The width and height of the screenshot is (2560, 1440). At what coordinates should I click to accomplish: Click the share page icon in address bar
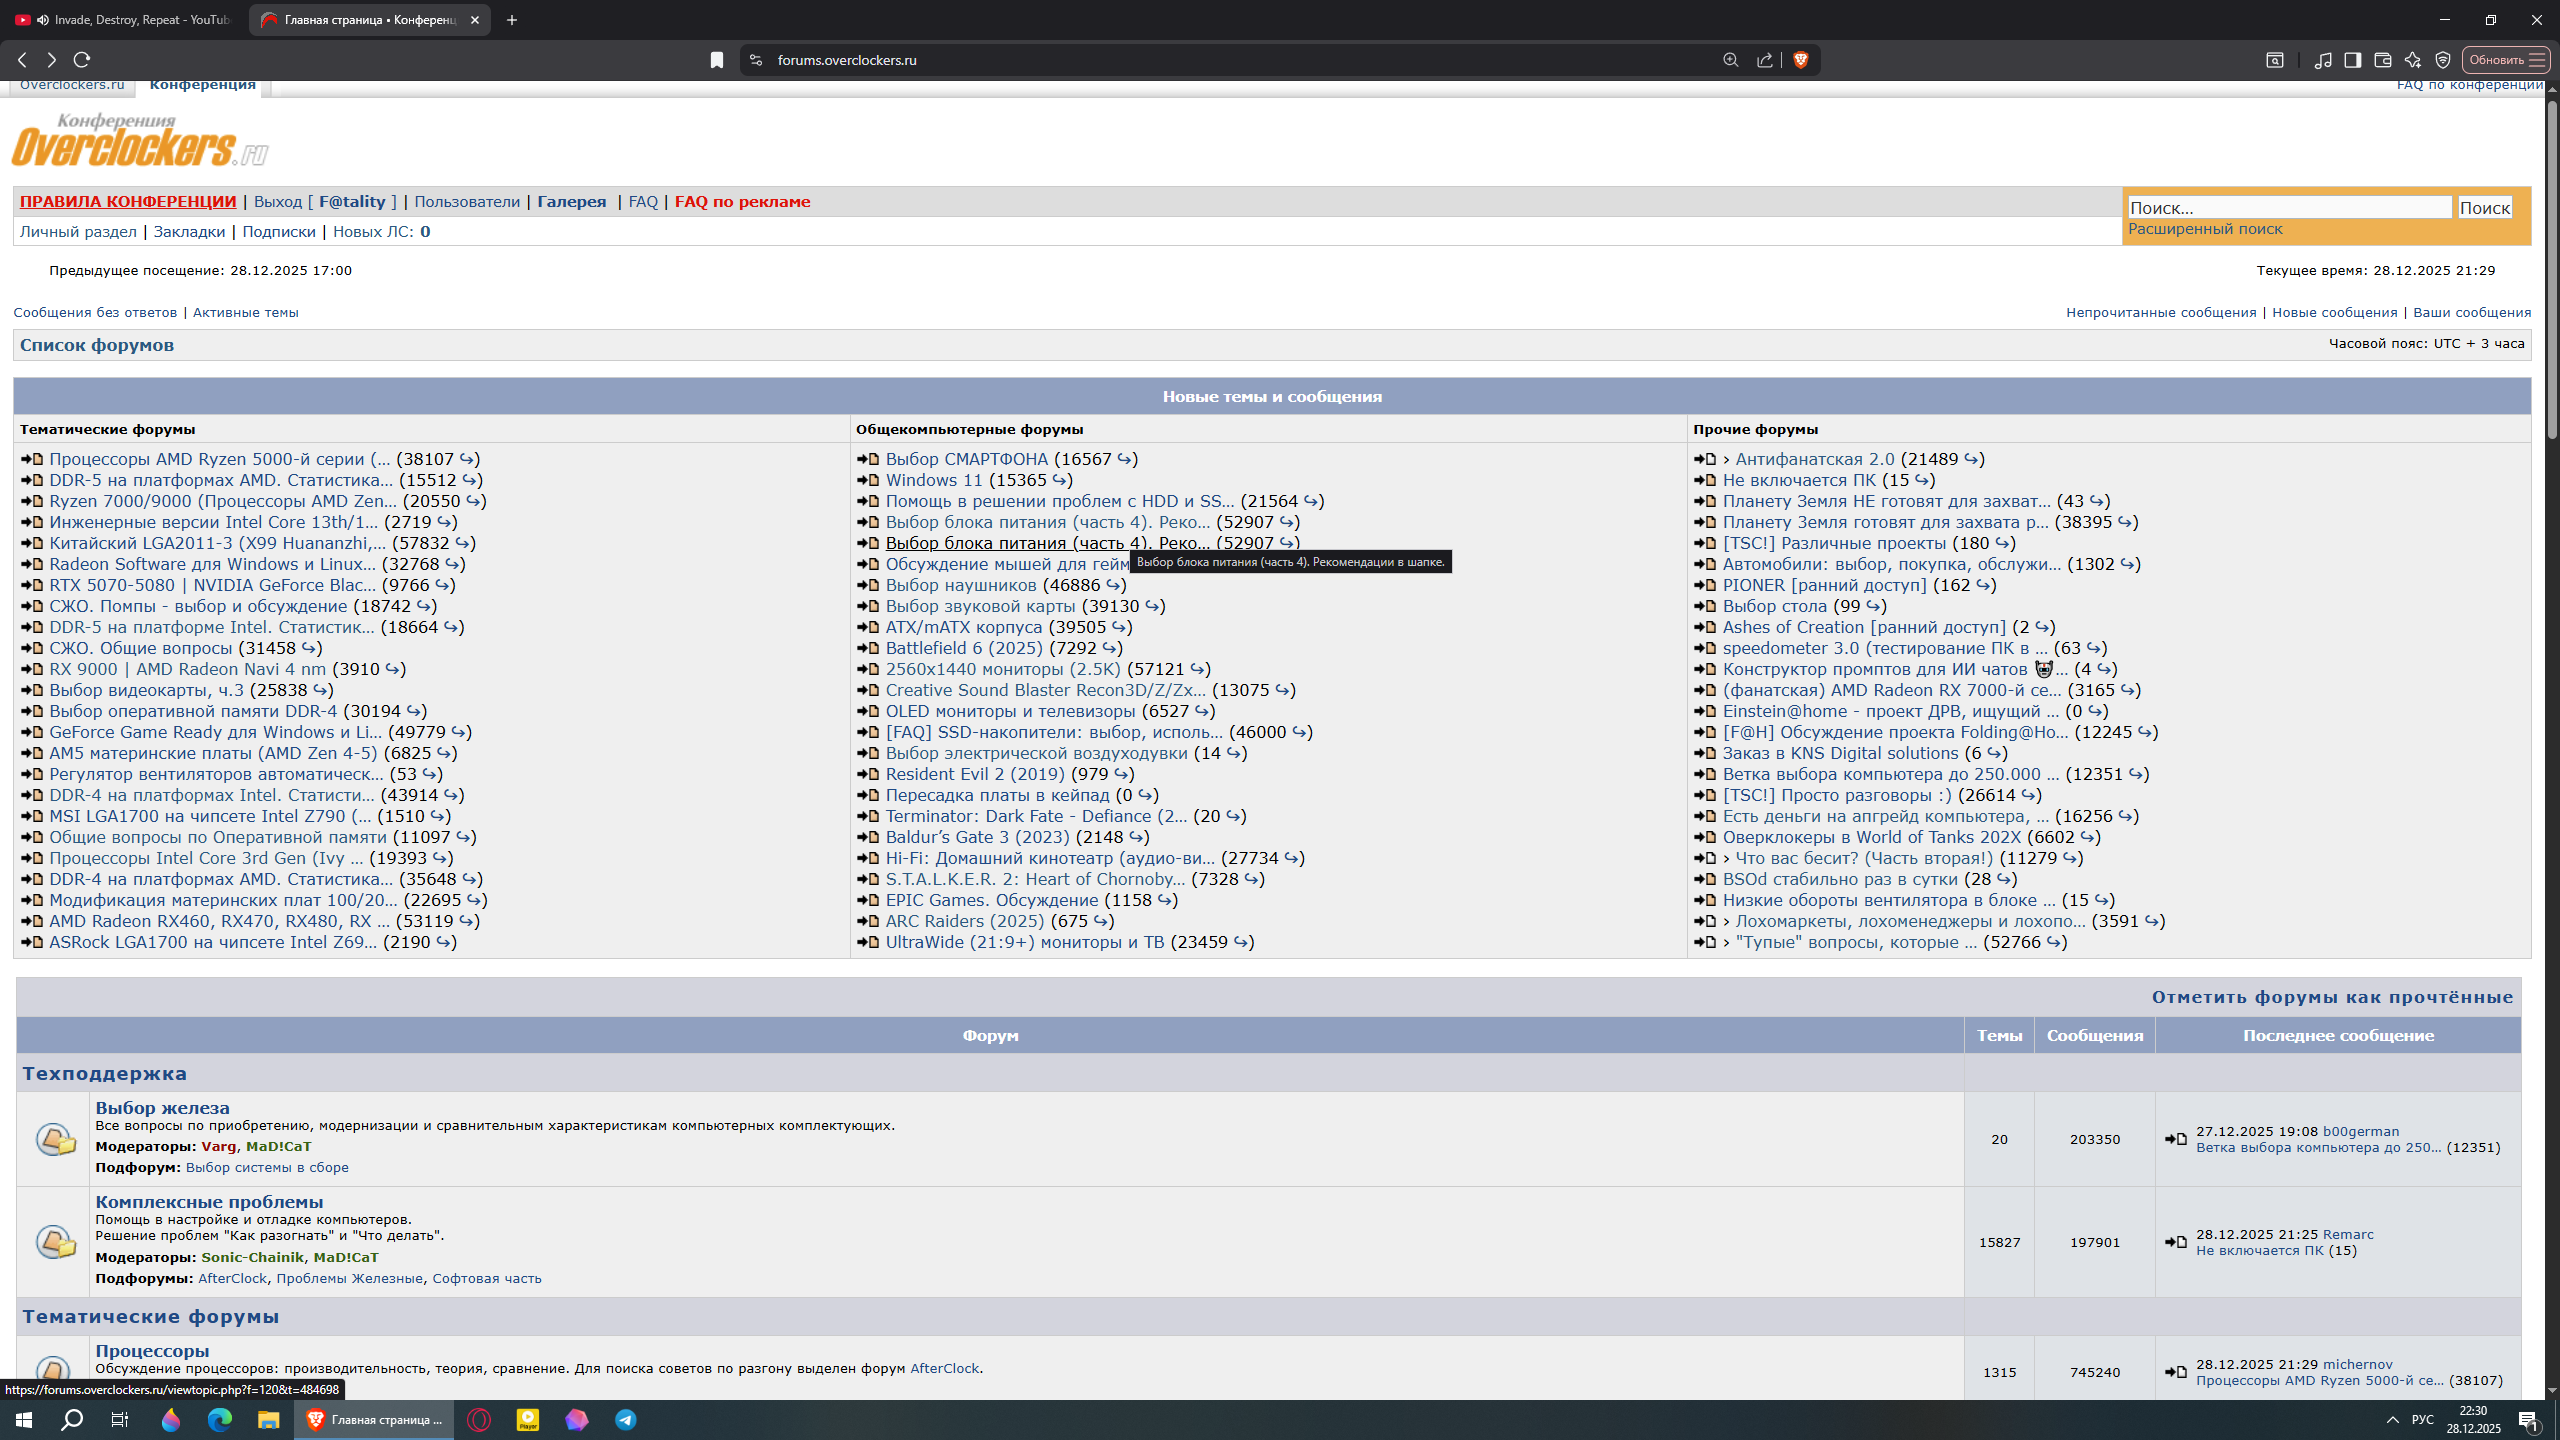coord(1765,60)
